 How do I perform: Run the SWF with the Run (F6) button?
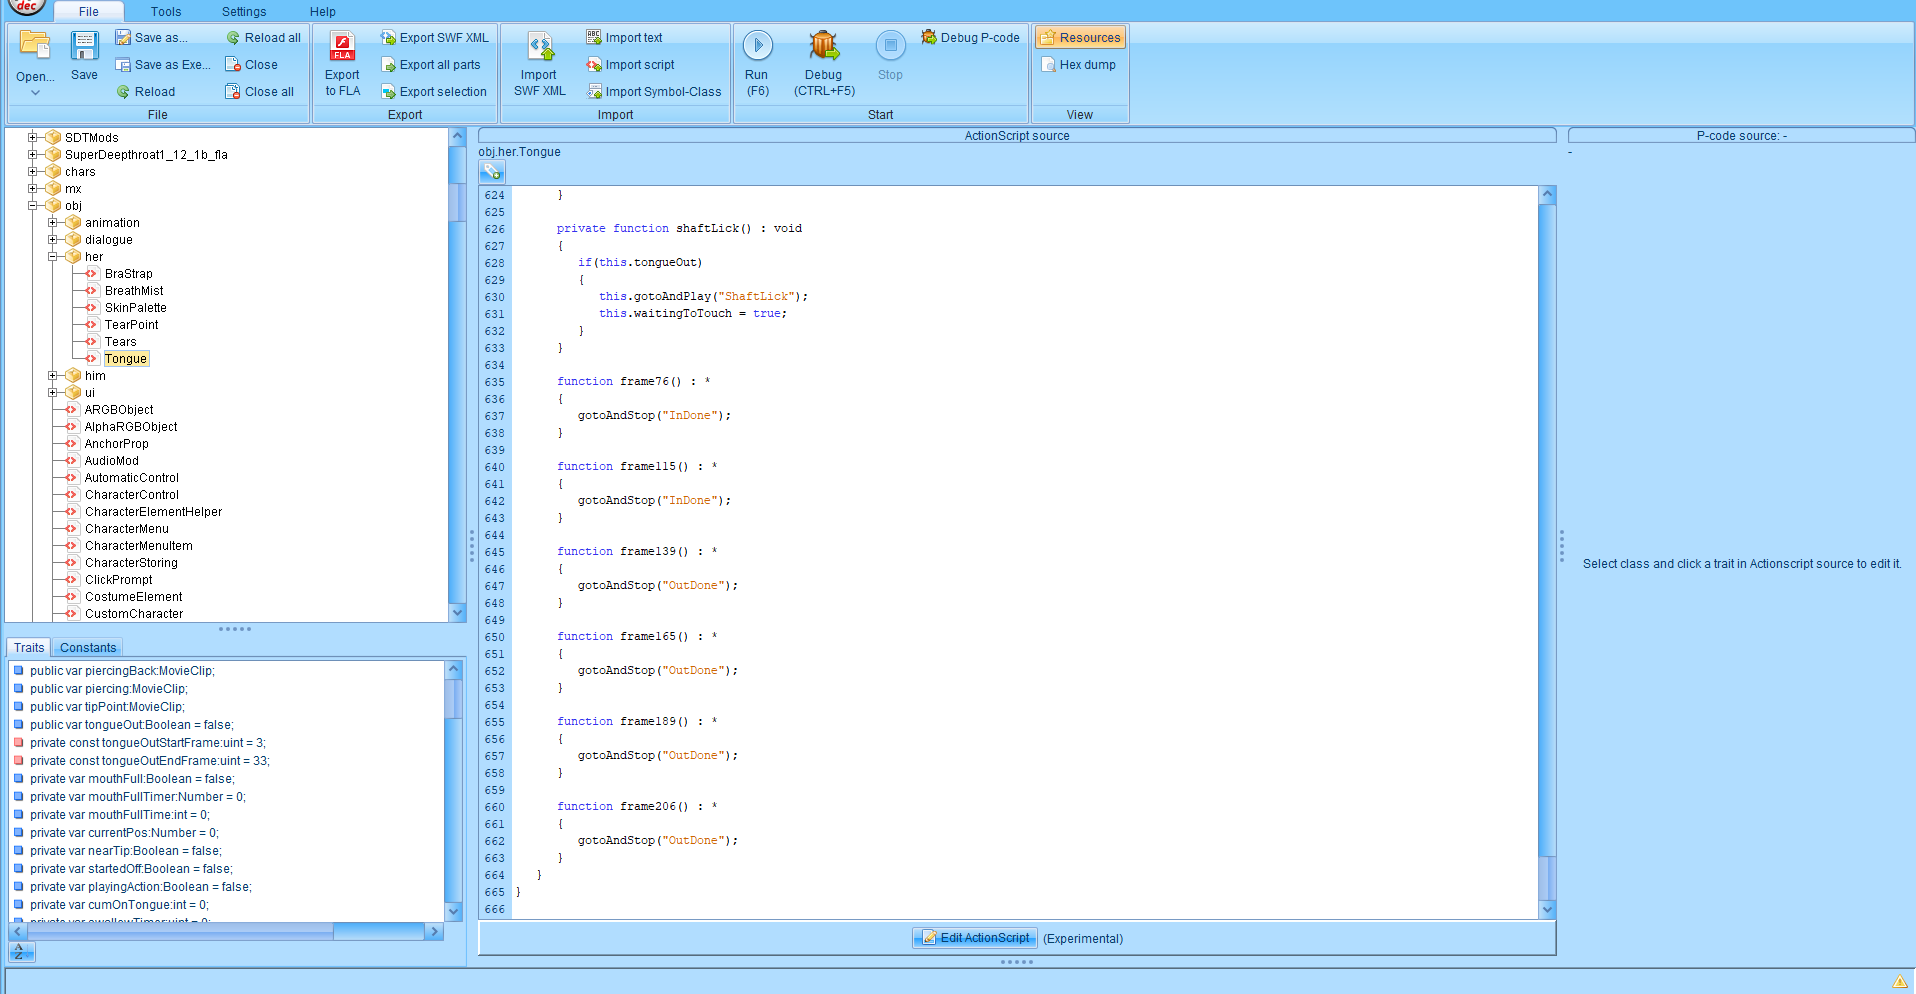pos(757,46)
